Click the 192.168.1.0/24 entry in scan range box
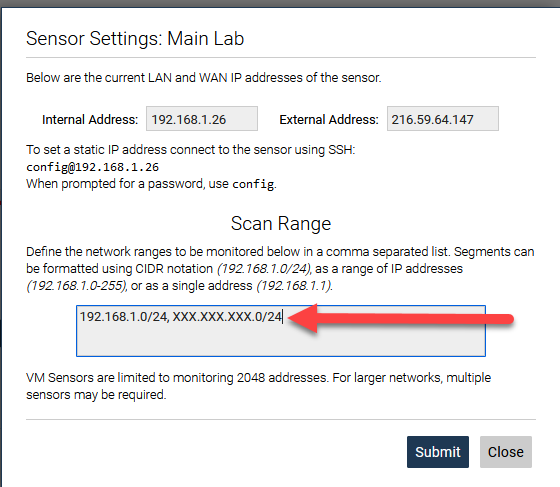The height and width of the screenshot is (487, 560). (124, 317)
